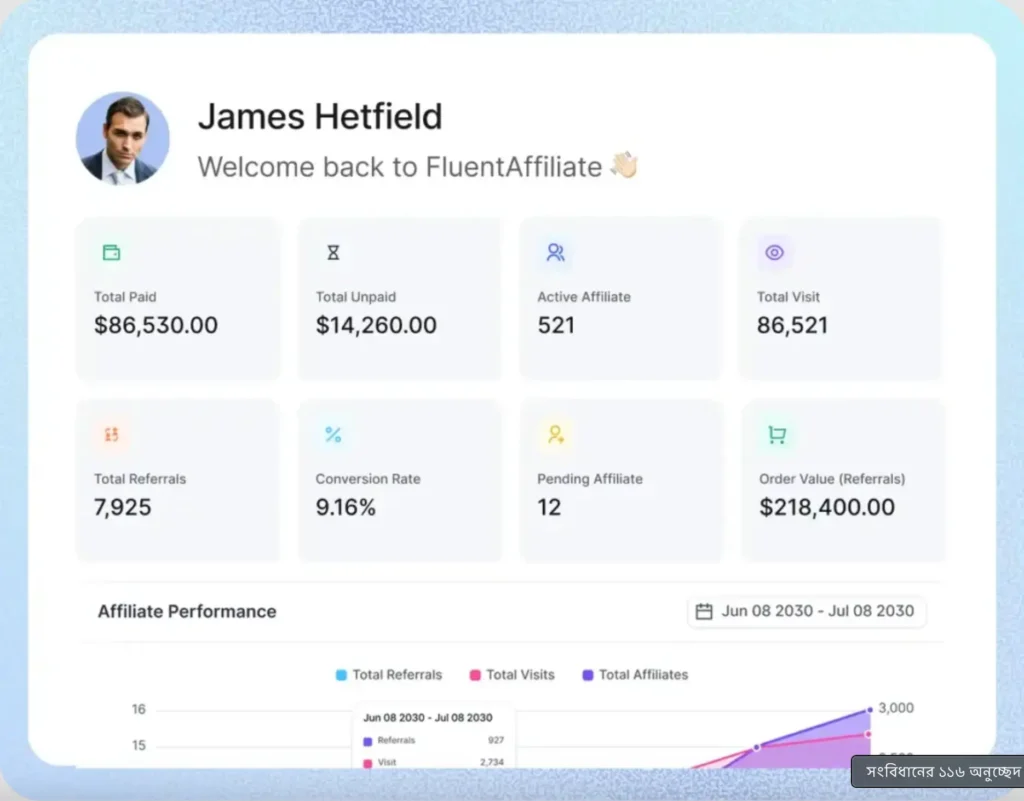Click the Total Referrals card label

[x=140, y=479]
